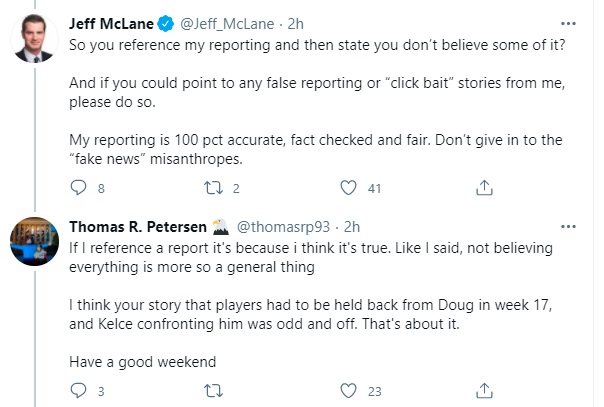604x407 pixels.
Task: Open more options on Jeff McLane's tweet
Action: pos(569,22)
